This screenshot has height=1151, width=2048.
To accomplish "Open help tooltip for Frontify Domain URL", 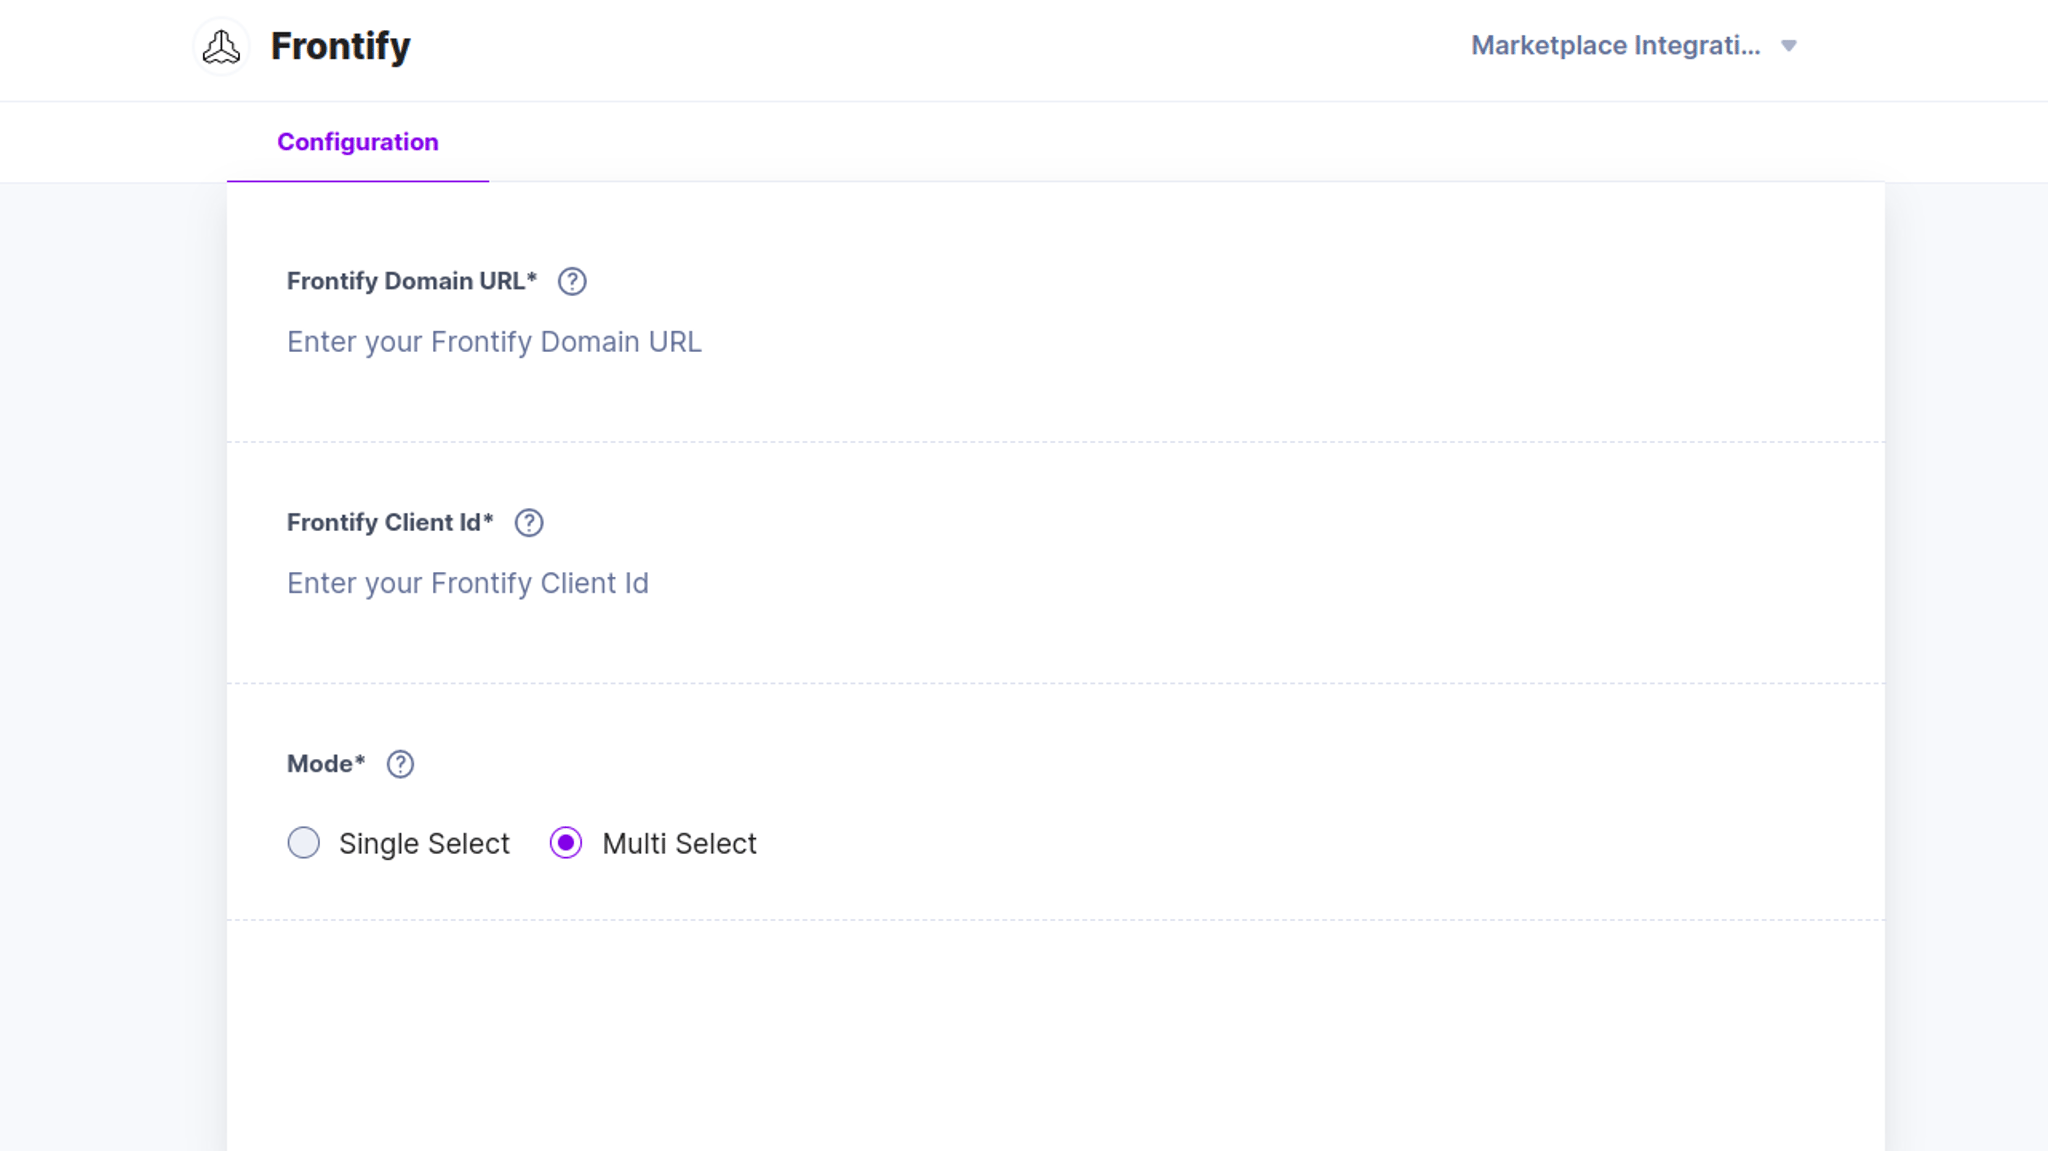I will (572, 282).
